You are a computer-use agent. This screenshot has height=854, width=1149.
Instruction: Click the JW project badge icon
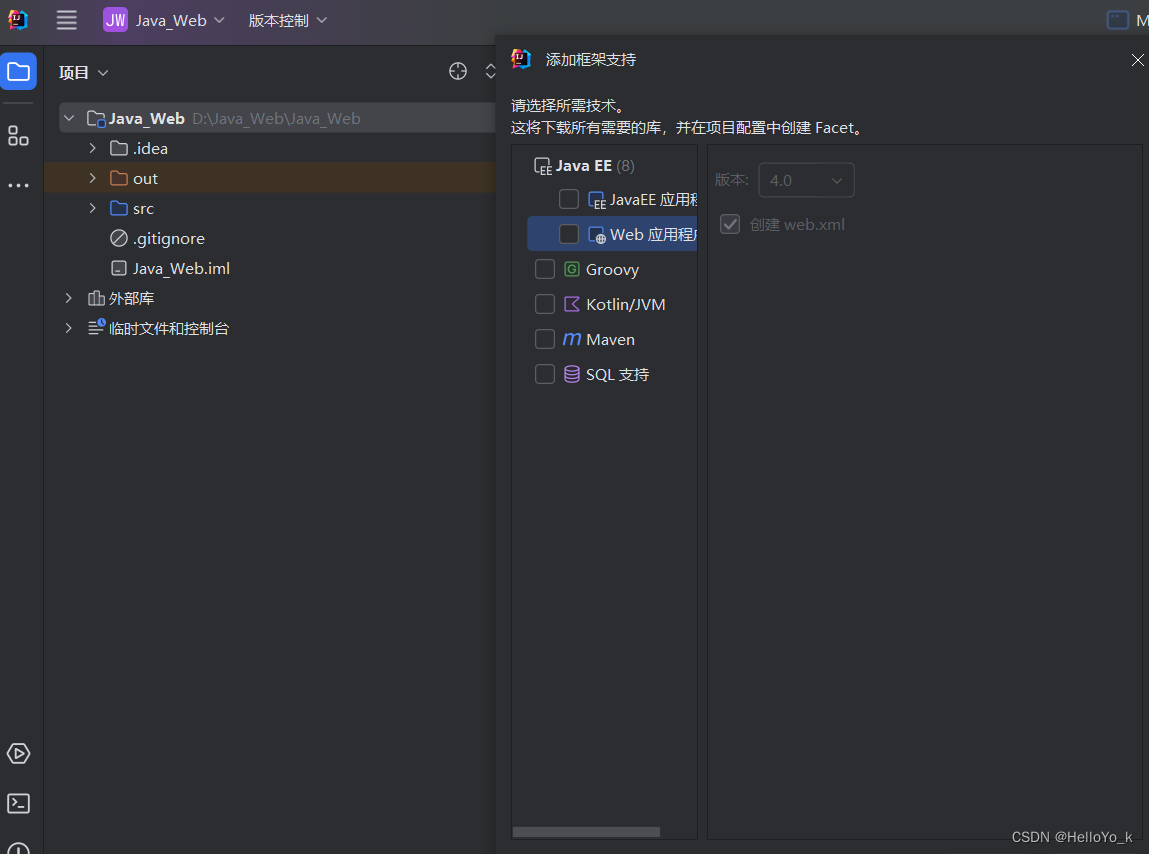click(x=115, y=20)
